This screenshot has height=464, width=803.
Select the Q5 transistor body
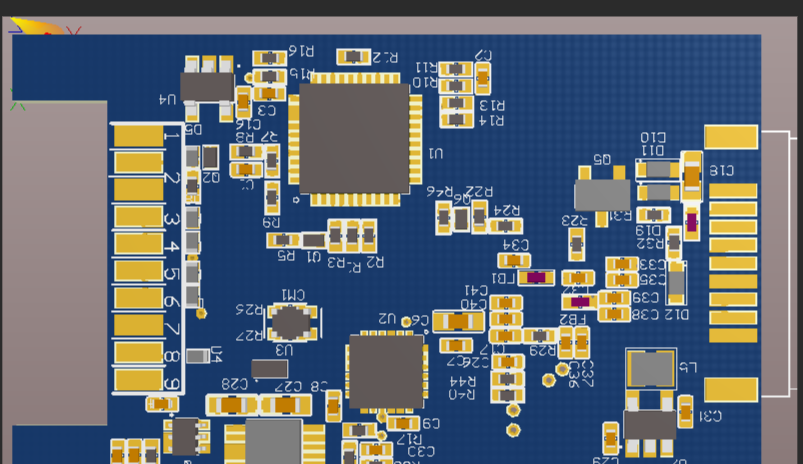602,194
